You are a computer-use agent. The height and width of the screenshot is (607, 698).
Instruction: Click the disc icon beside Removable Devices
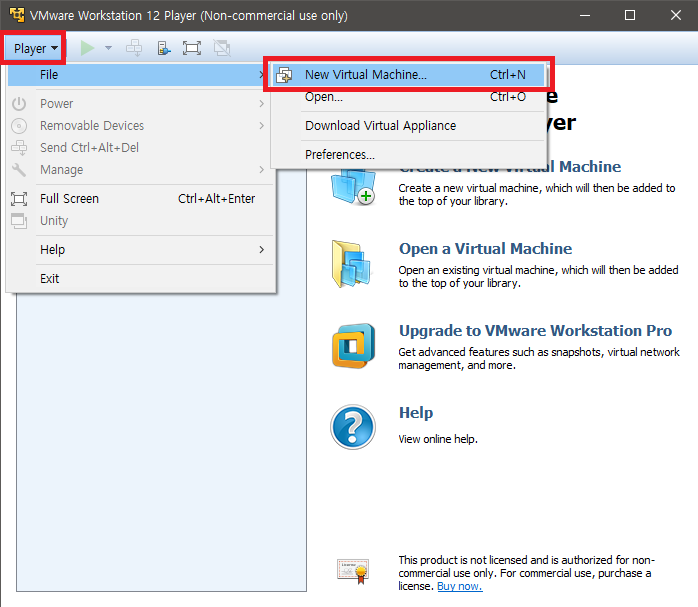coord(19,126)
